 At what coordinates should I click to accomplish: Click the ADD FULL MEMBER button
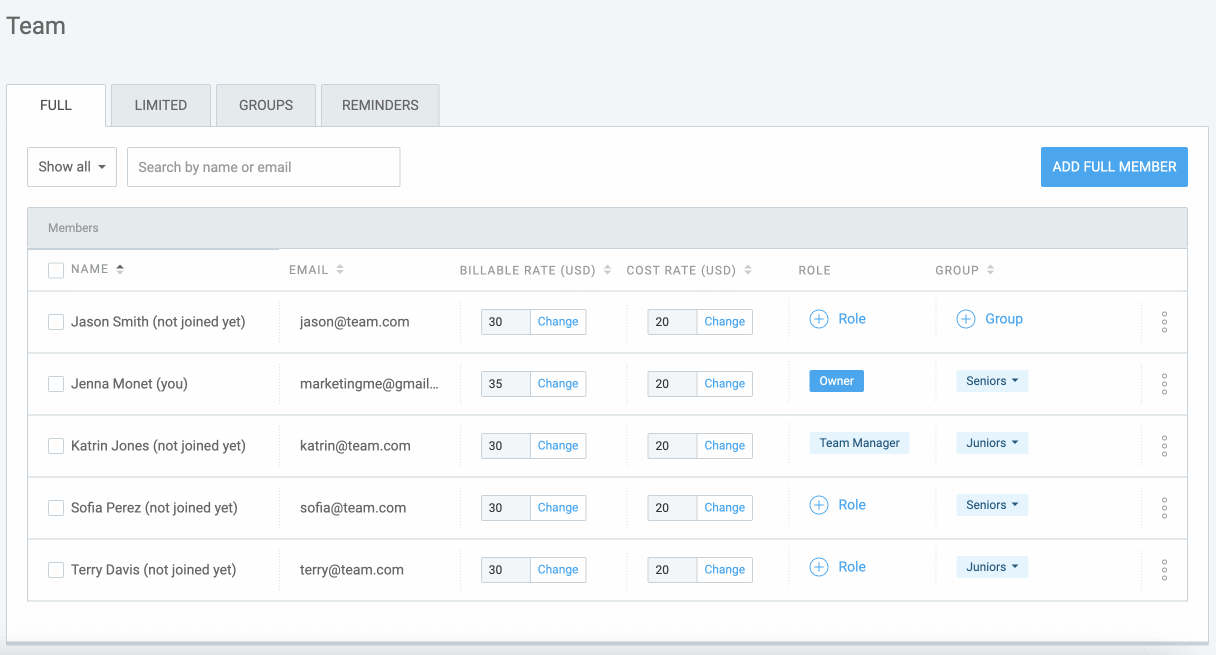click(1113, 166)
